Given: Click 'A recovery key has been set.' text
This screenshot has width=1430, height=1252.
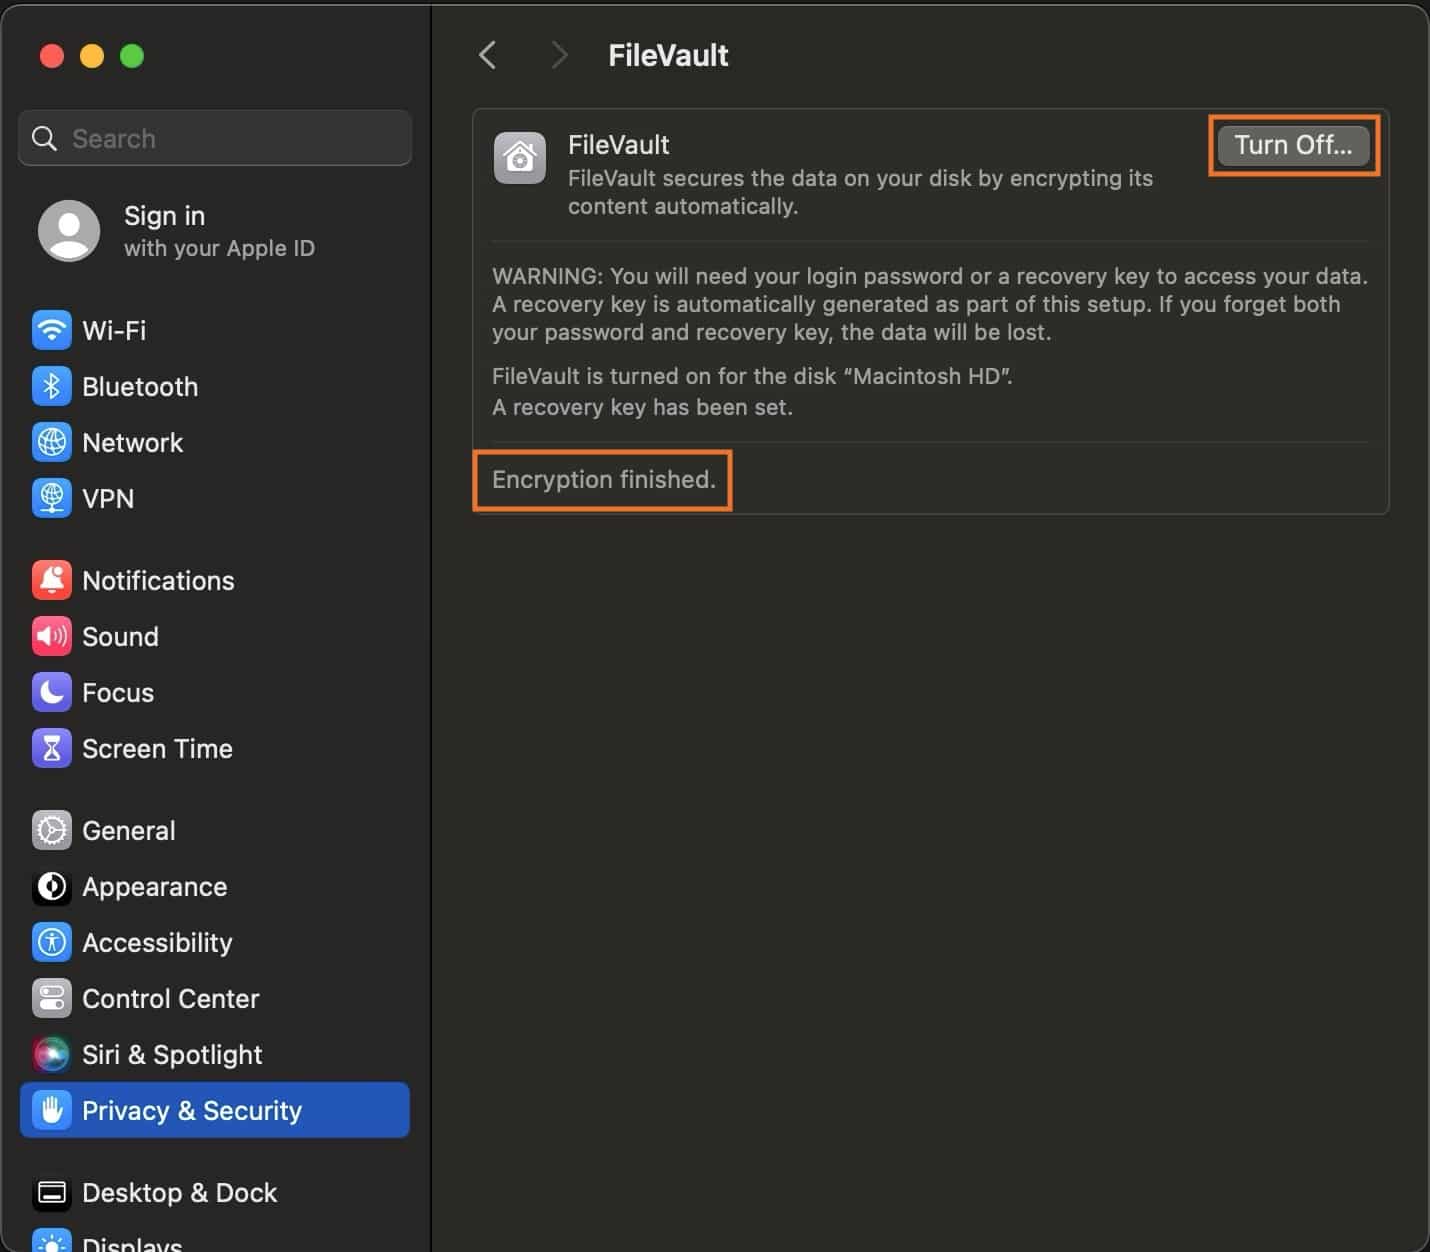Looking at the screenshot, I should pos(642,407).
